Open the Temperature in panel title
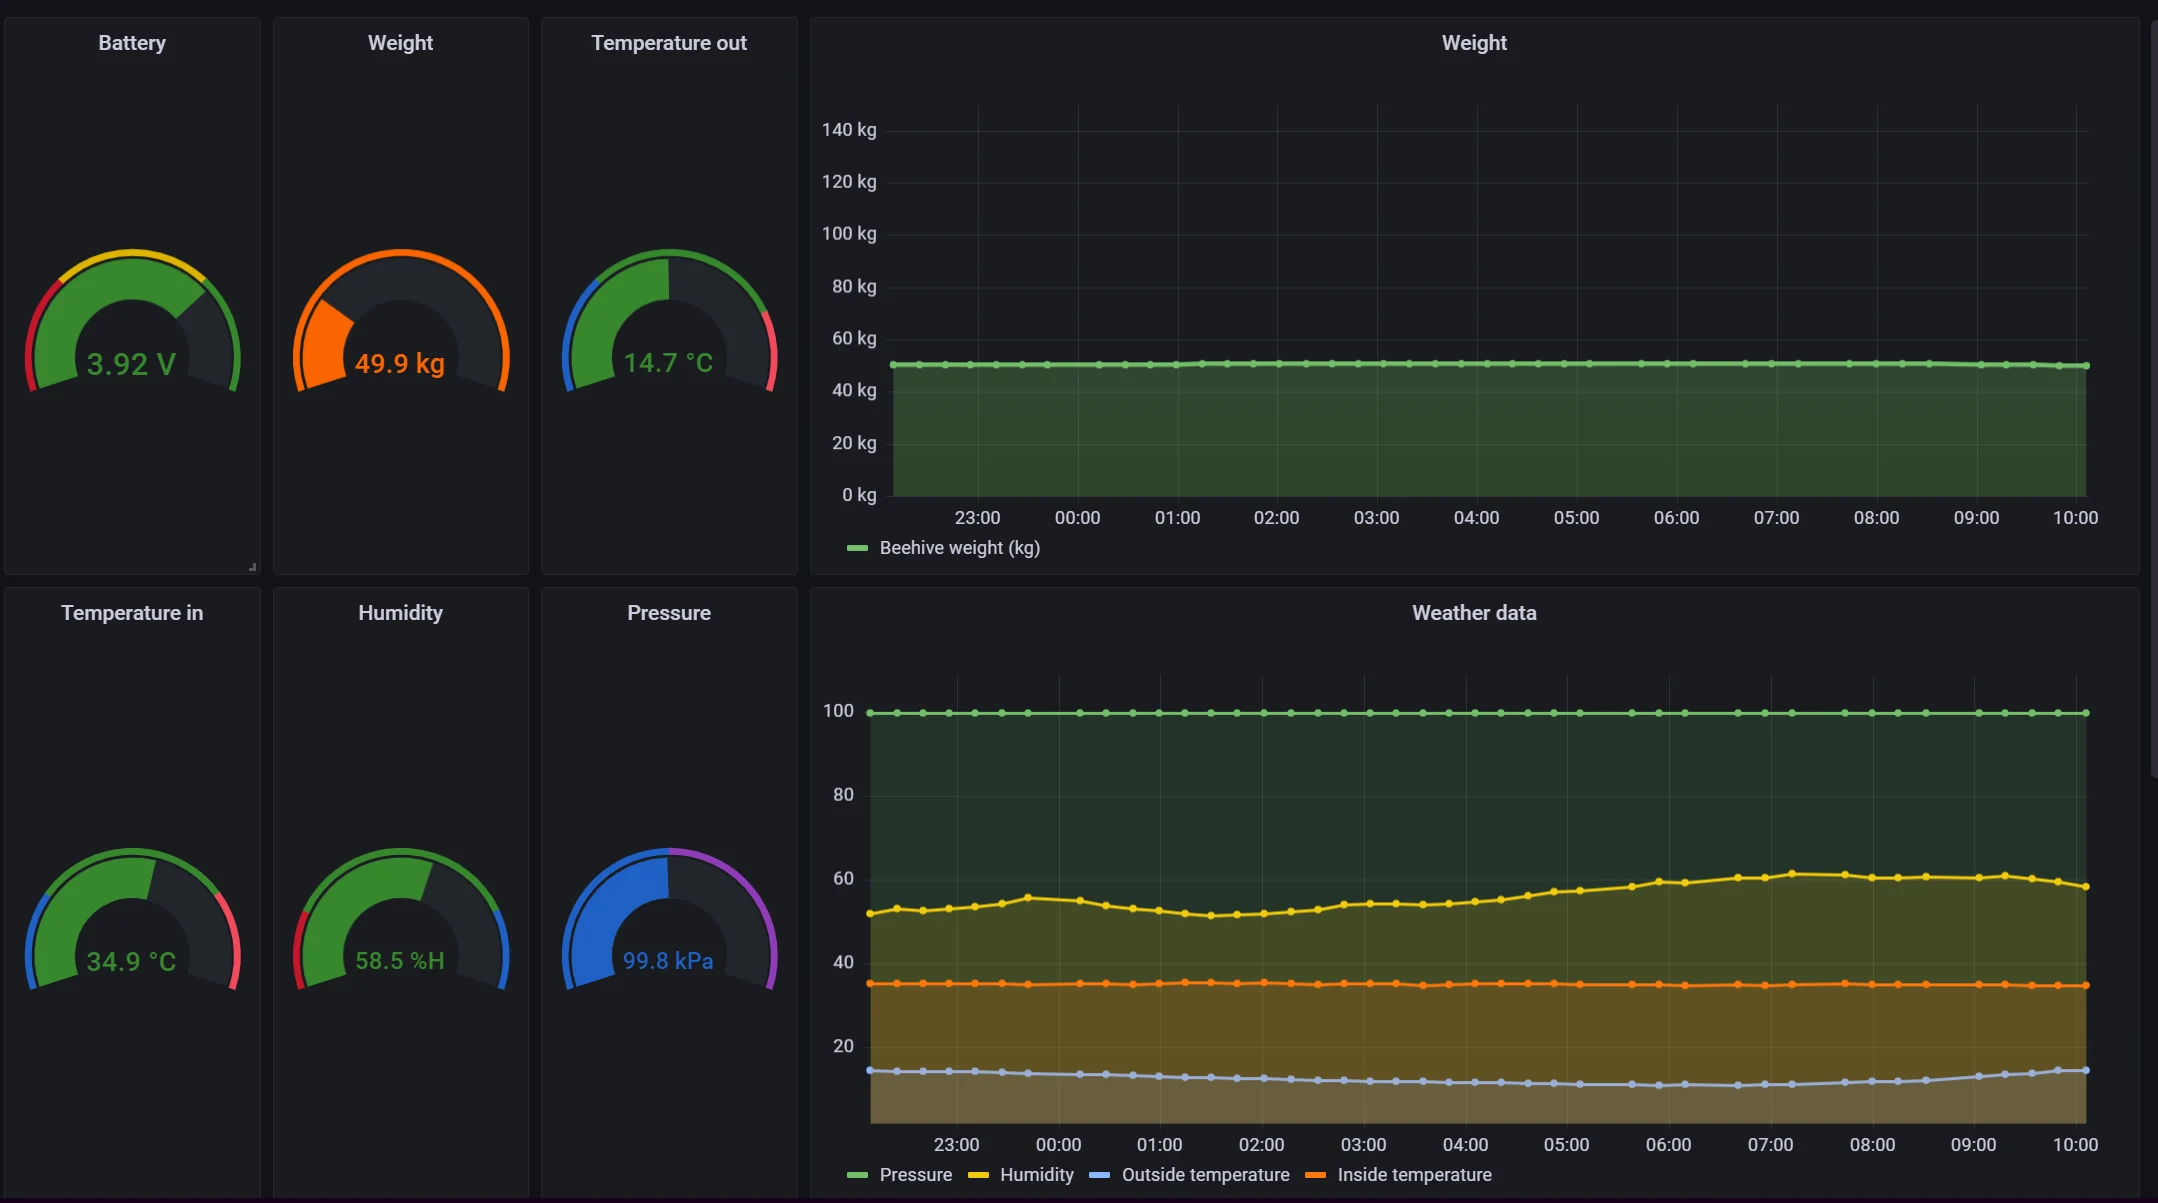Screen dimensions: 2158x1203 pyautogui.click(x=132, y=613)
